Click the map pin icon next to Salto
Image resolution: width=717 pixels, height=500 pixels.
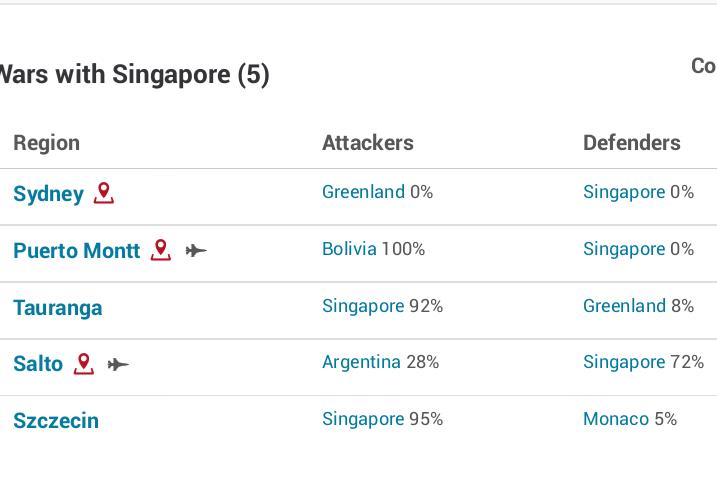pos(84,364)
